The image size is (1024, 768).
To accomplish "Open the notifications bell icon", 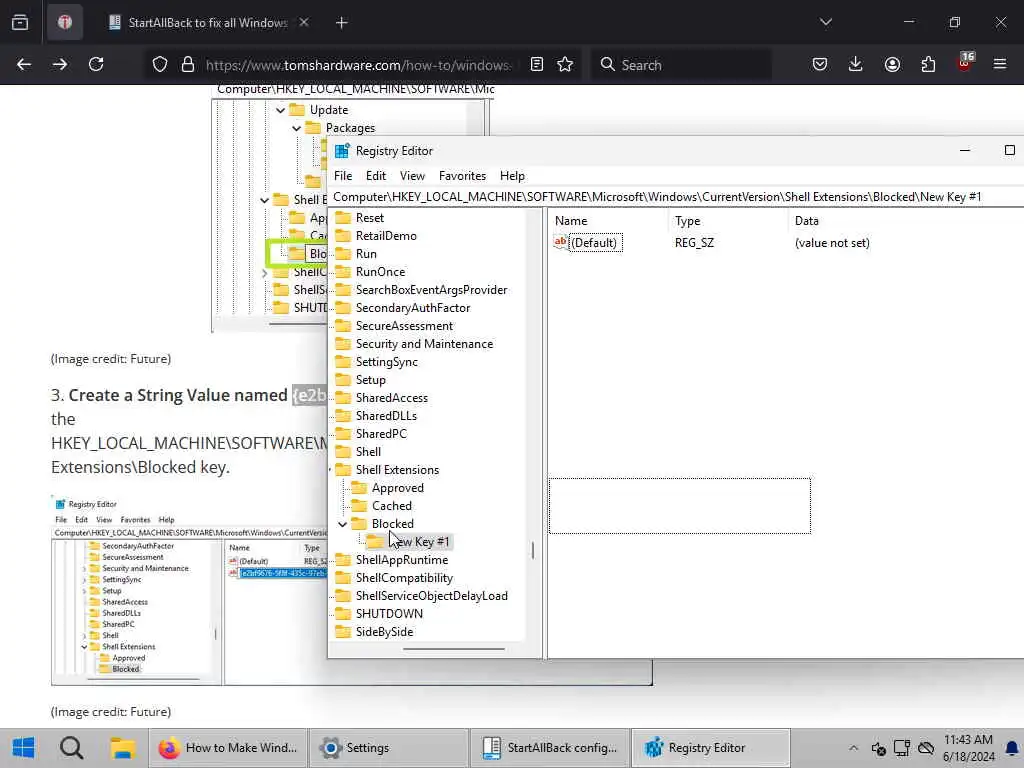I will pos(1012,748).
